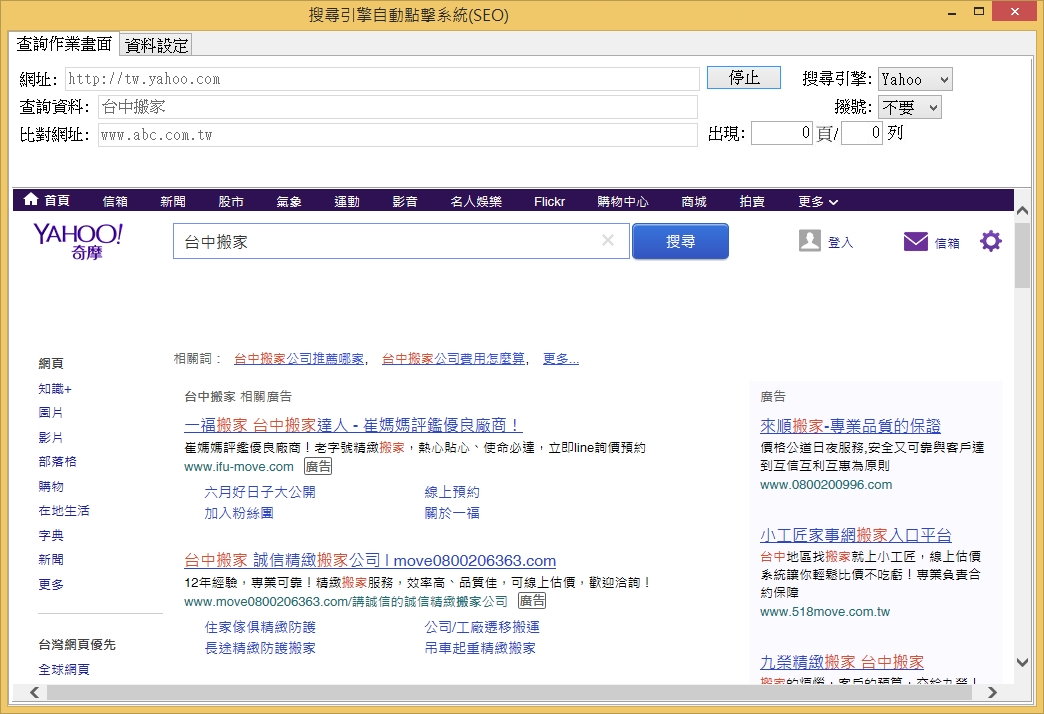The height and width of the screenshot is (714, 1044).
Task: Select 圖片 in the left search categories
Action: point(51,413)
